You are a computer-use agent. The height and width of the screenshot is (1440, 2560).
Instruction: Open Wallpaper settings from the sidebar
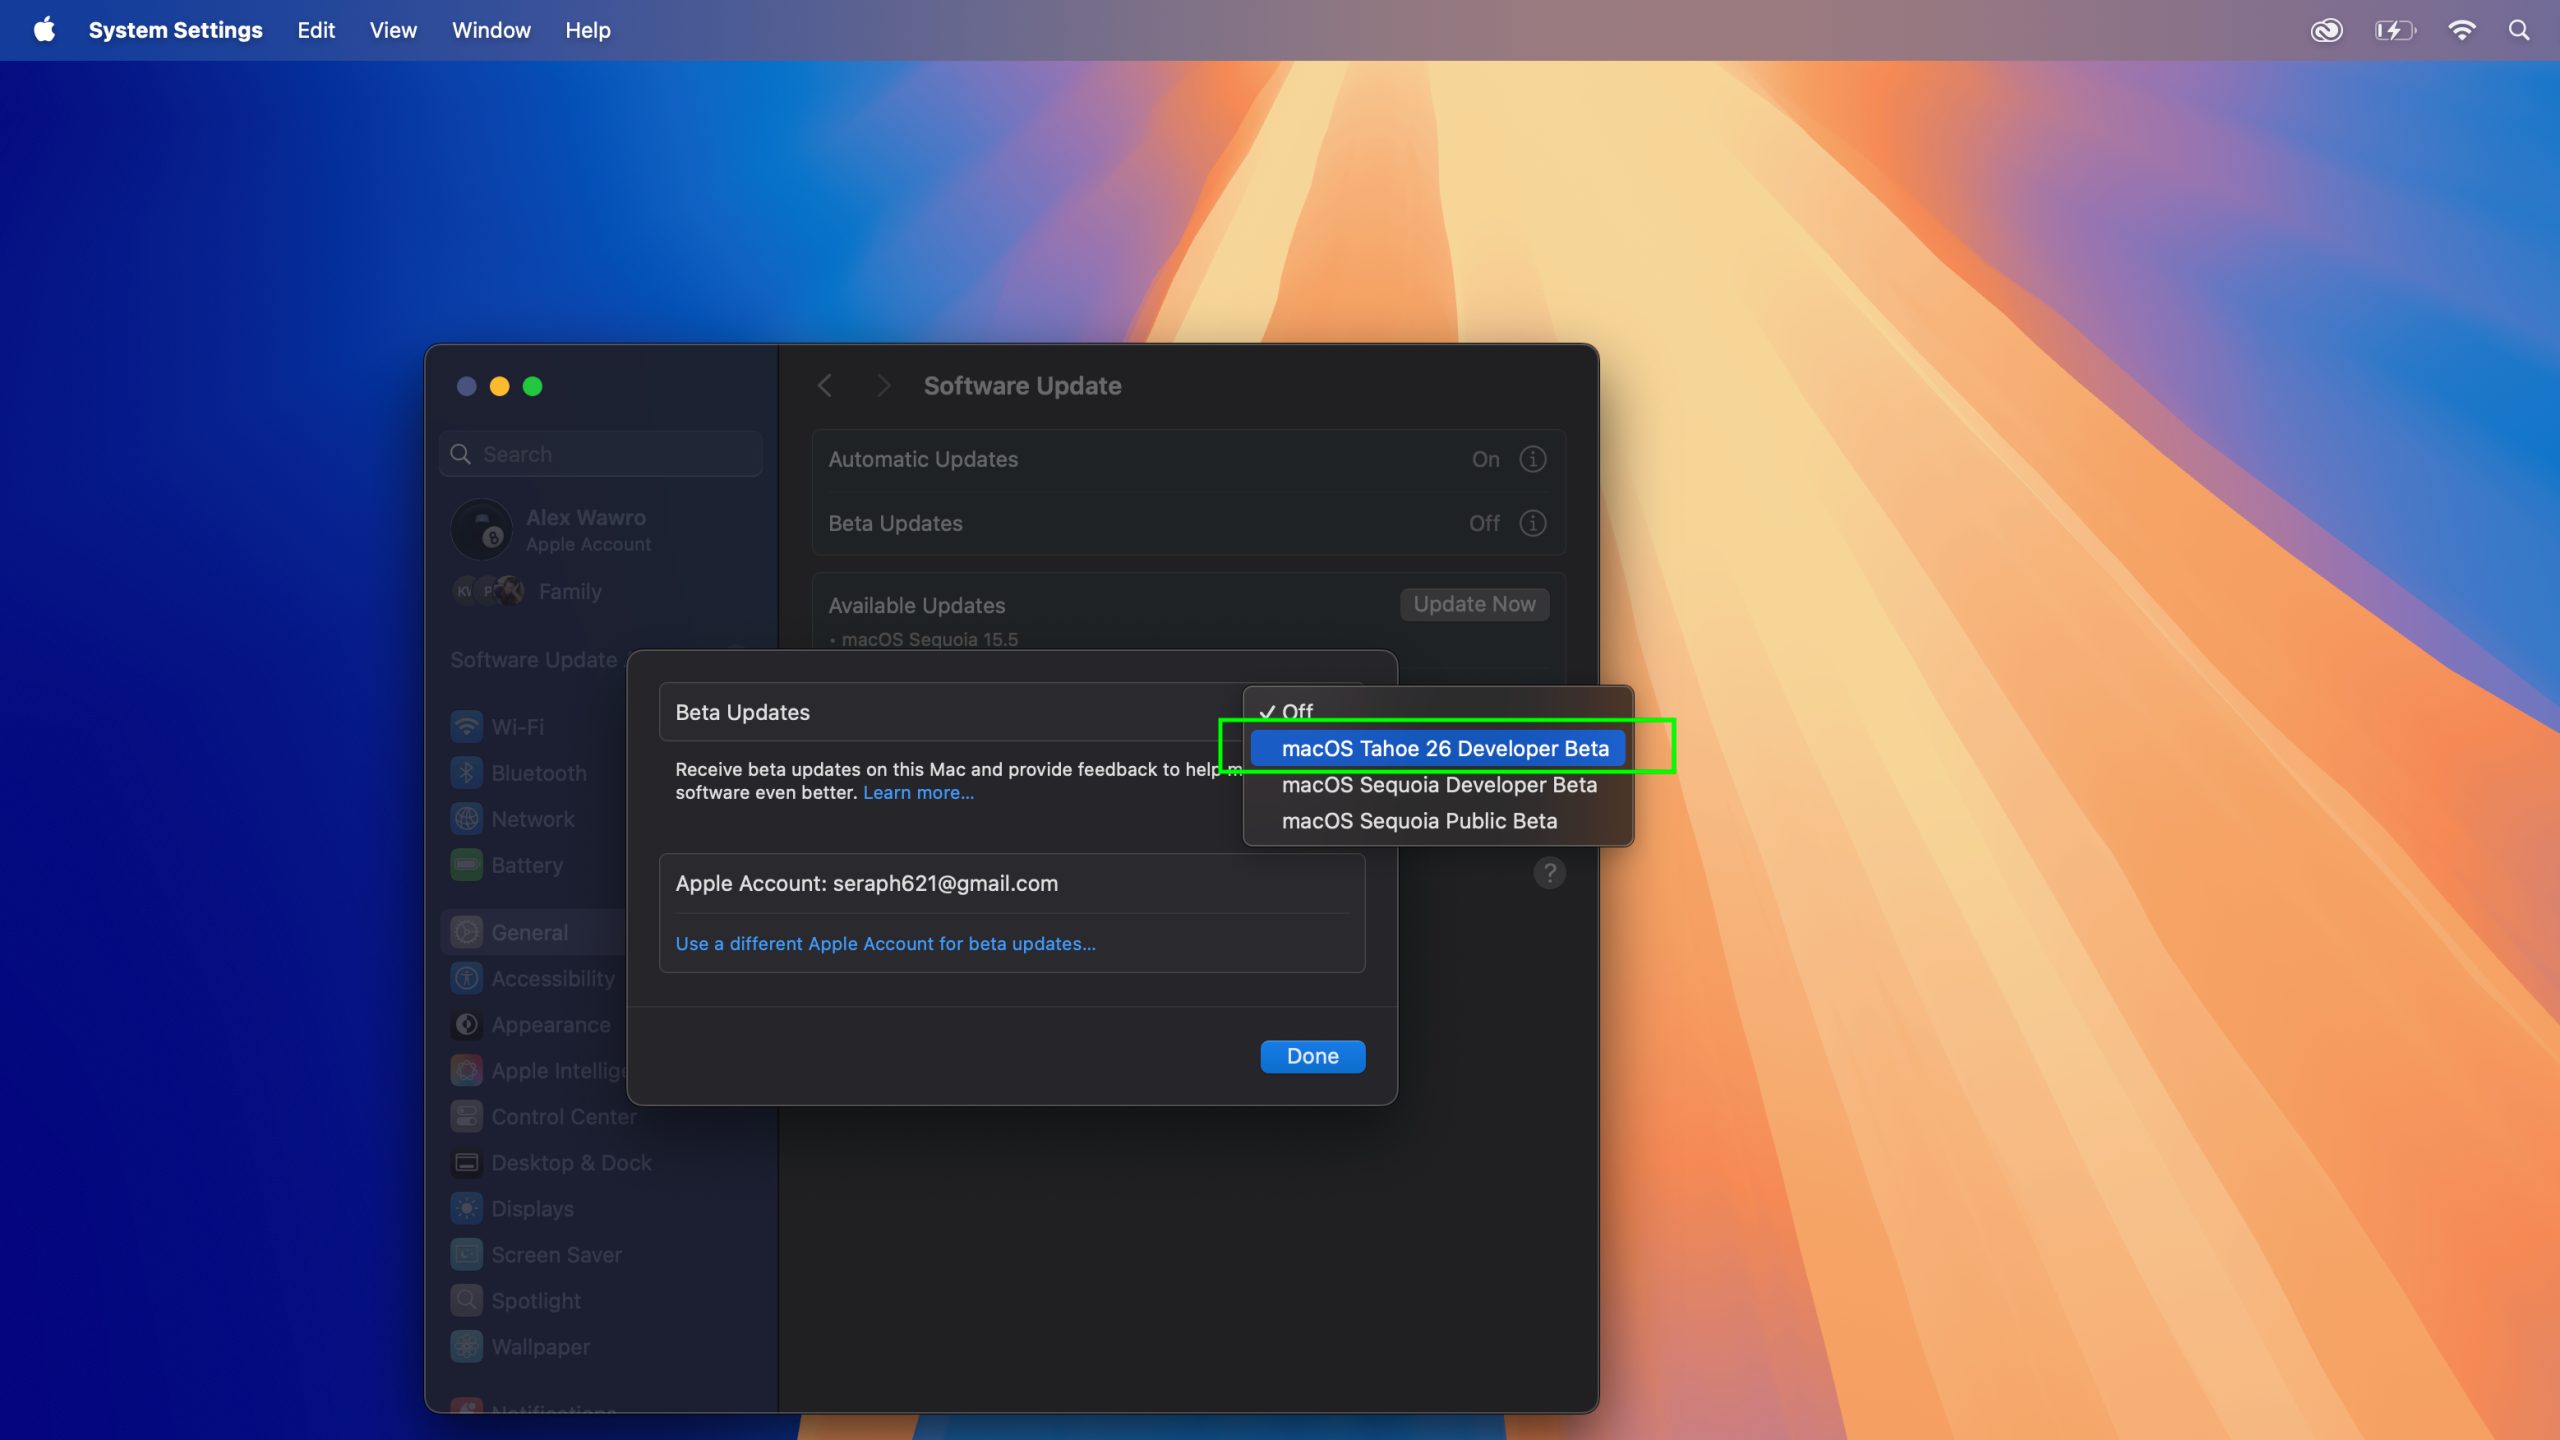[x=541, y=1346]
